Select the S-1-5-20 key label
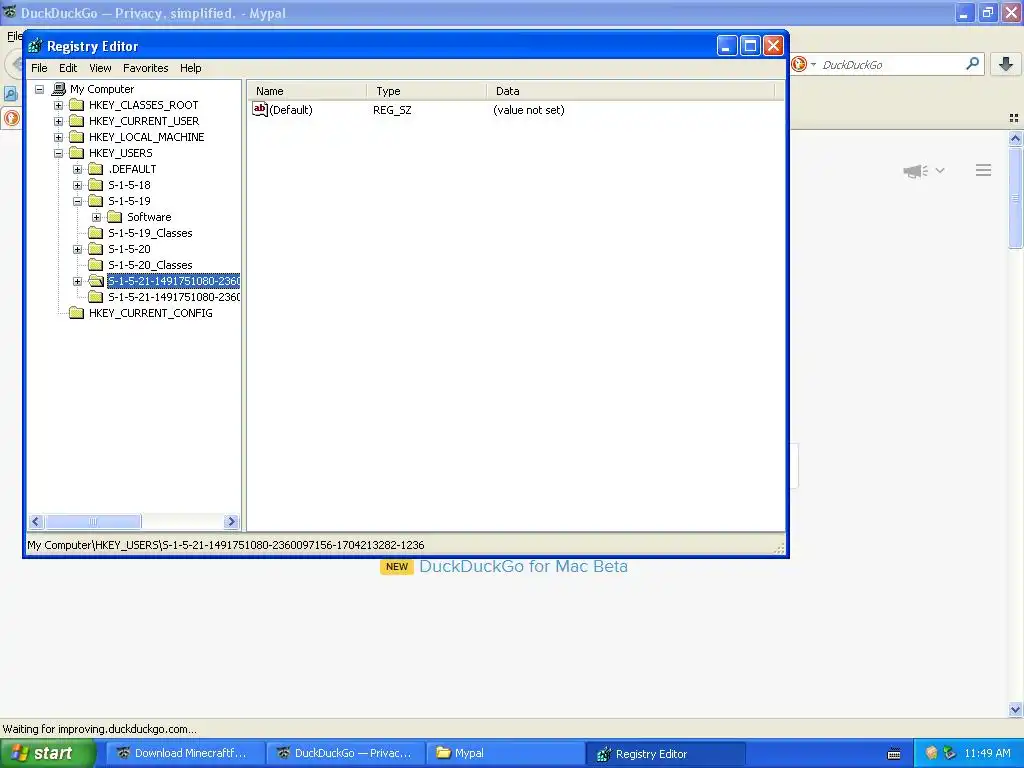The height and width of the screenshot is (768, 1024). (129, 249)
